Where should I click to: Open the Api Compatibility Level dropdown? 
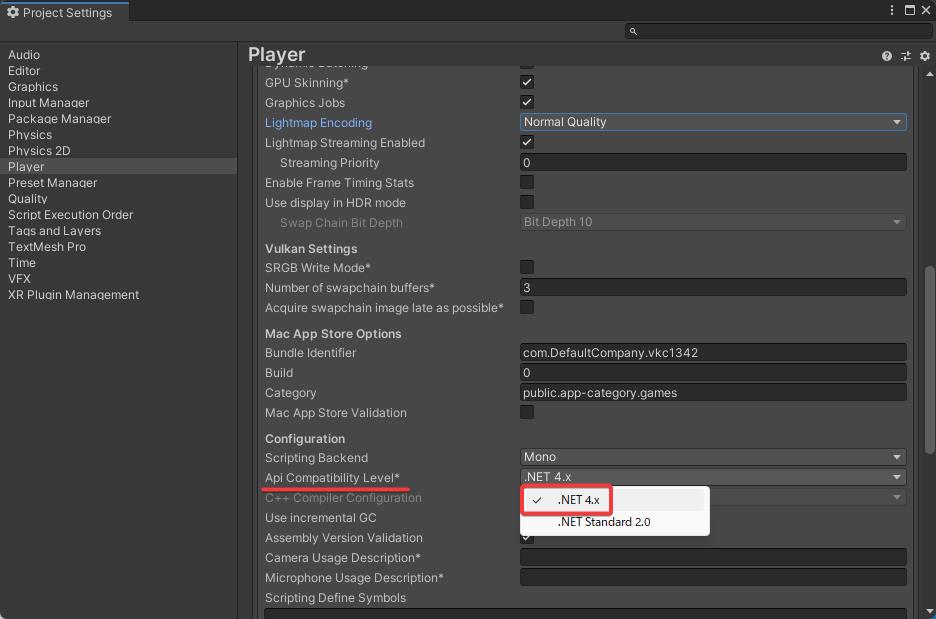[713, 477]
